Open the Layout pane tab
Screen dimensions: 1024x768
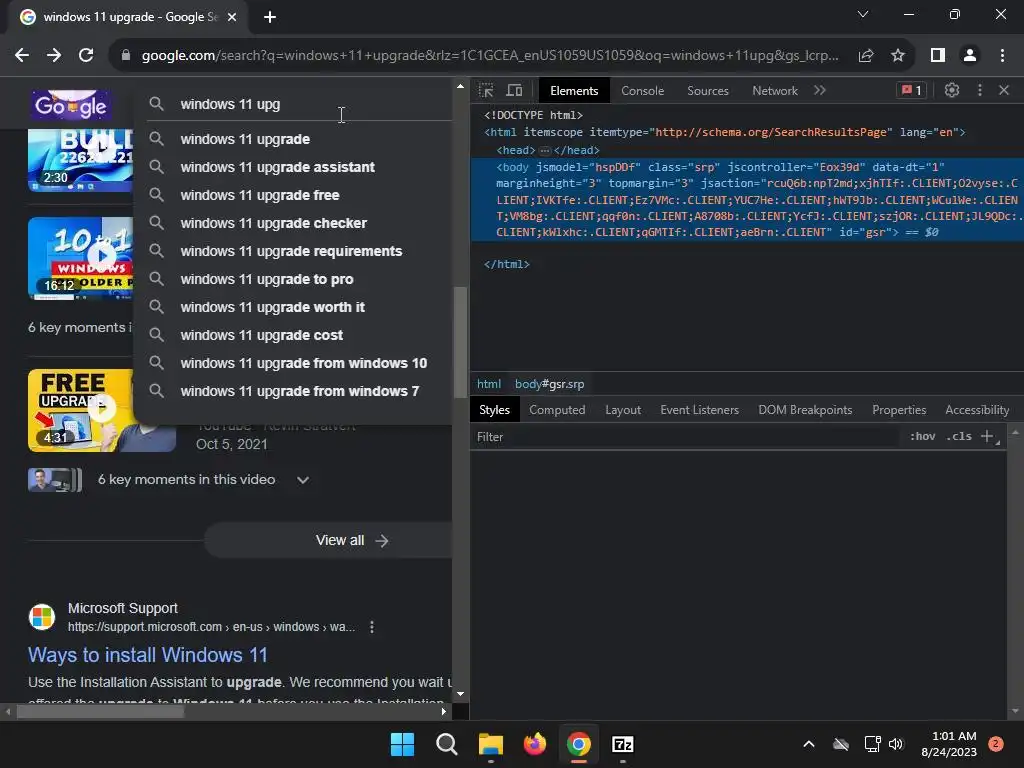pyautogui.click(x=623, y=409)
